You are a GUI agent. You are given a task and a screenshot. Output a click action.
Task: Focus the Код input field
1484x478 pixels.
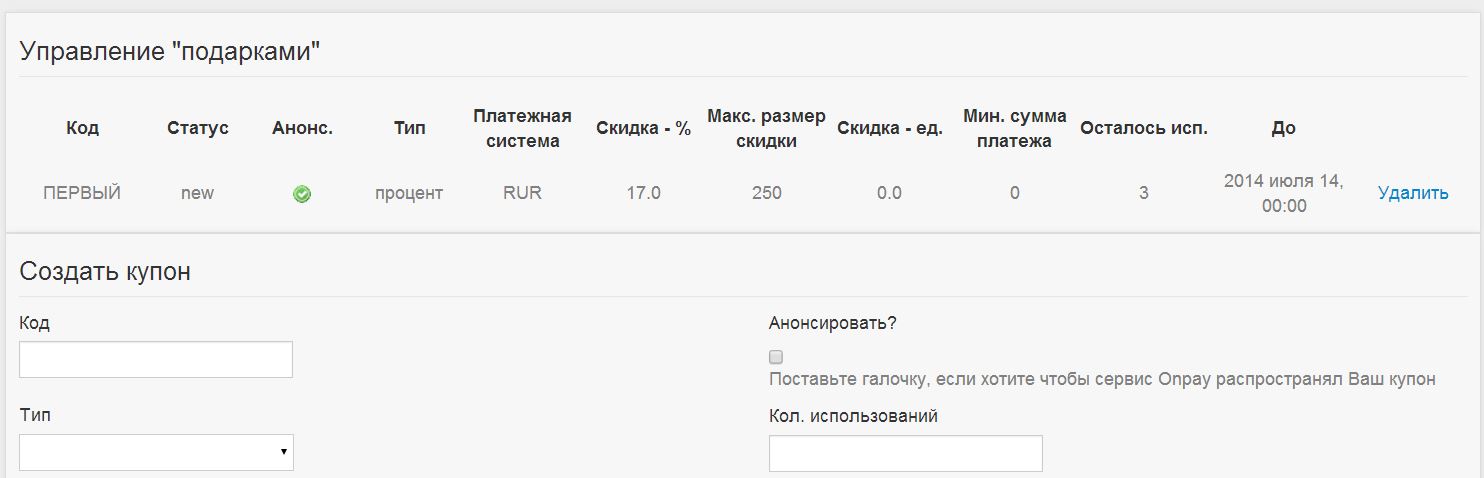point(156,359)
